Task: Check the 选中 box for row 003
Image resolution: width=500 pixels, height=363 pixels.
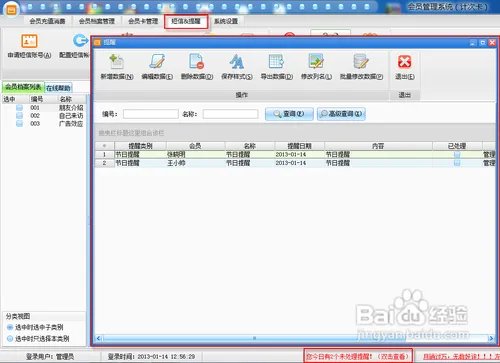Action: [19, 123]
